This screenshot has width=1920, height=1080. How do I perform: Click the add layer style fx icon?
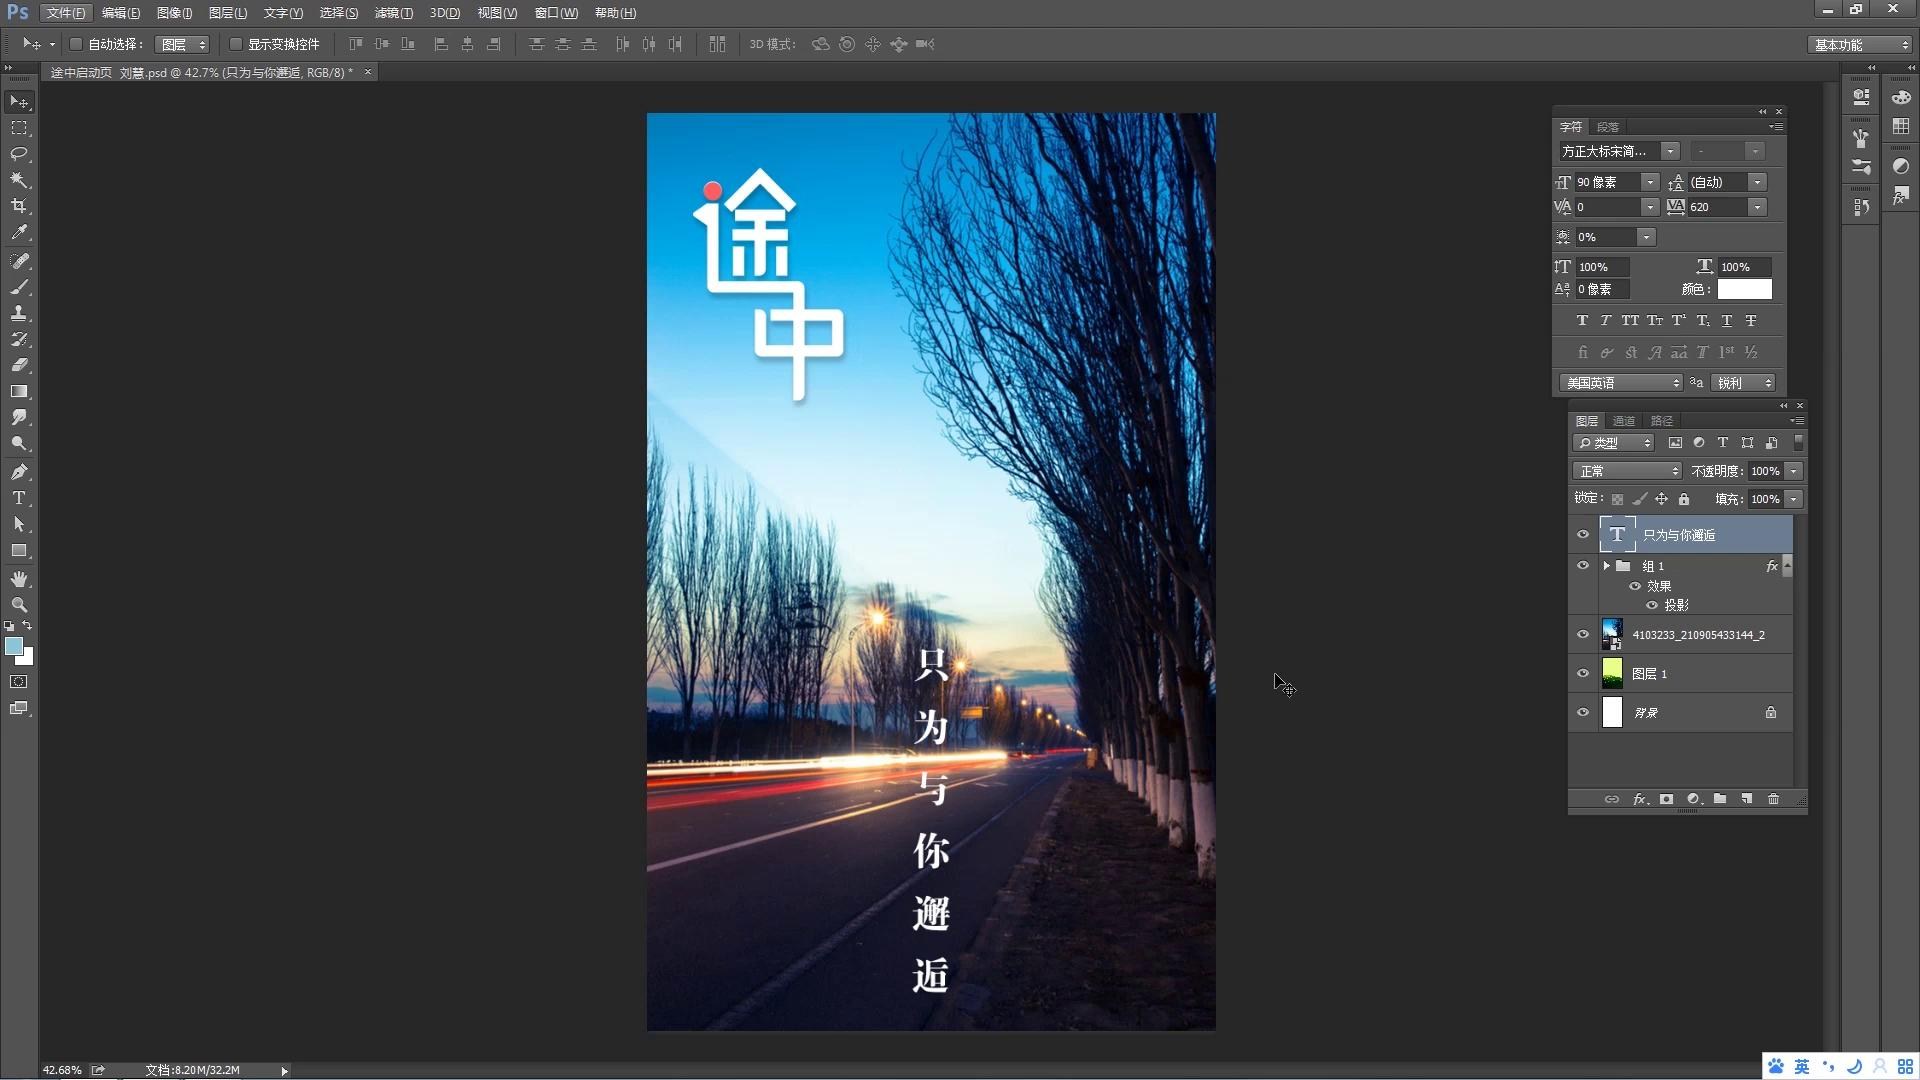point(1639,799)
